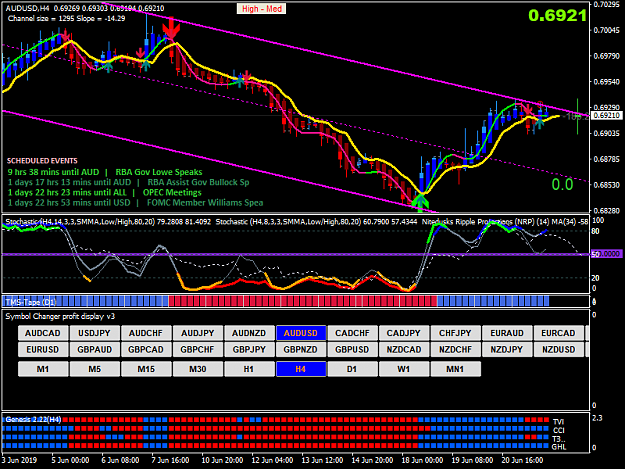Click the OPEC Meetings event line
The width and height of the screenshot is (625, 469).
(x=104, y=192)
